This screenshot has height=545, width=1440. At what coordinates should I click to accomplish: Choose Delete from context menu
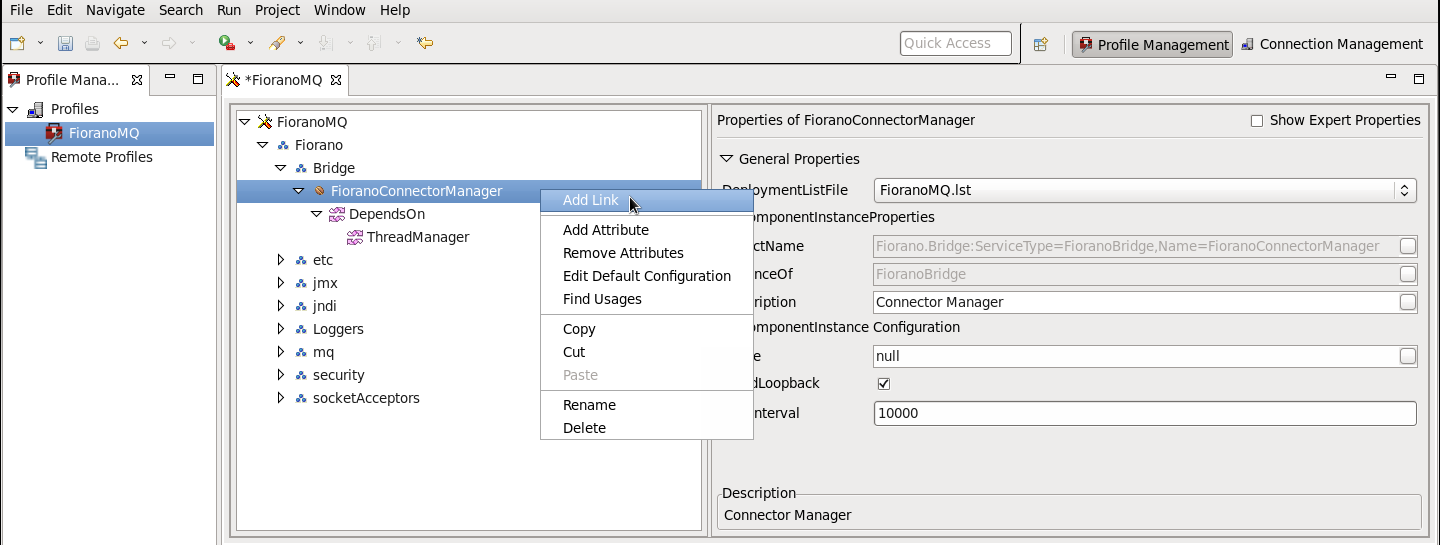pyautogui.click(x=647, y=428)
